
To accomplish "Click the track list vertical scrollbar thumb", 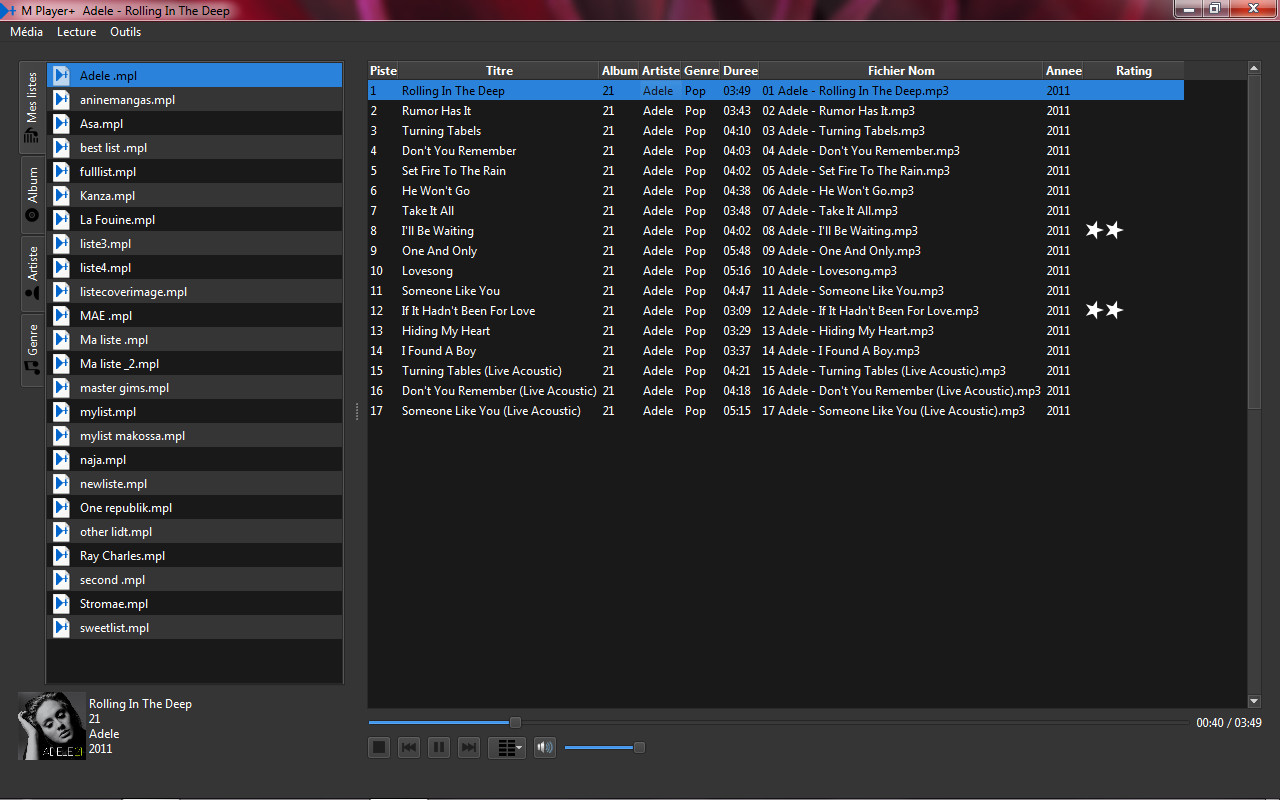I will pos(1254,241).
